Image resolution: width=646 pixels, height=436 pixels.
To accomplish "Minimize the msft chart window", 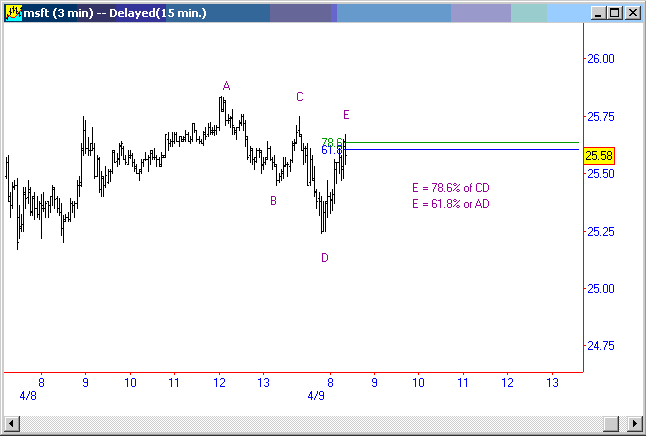I will click(597, 13).
